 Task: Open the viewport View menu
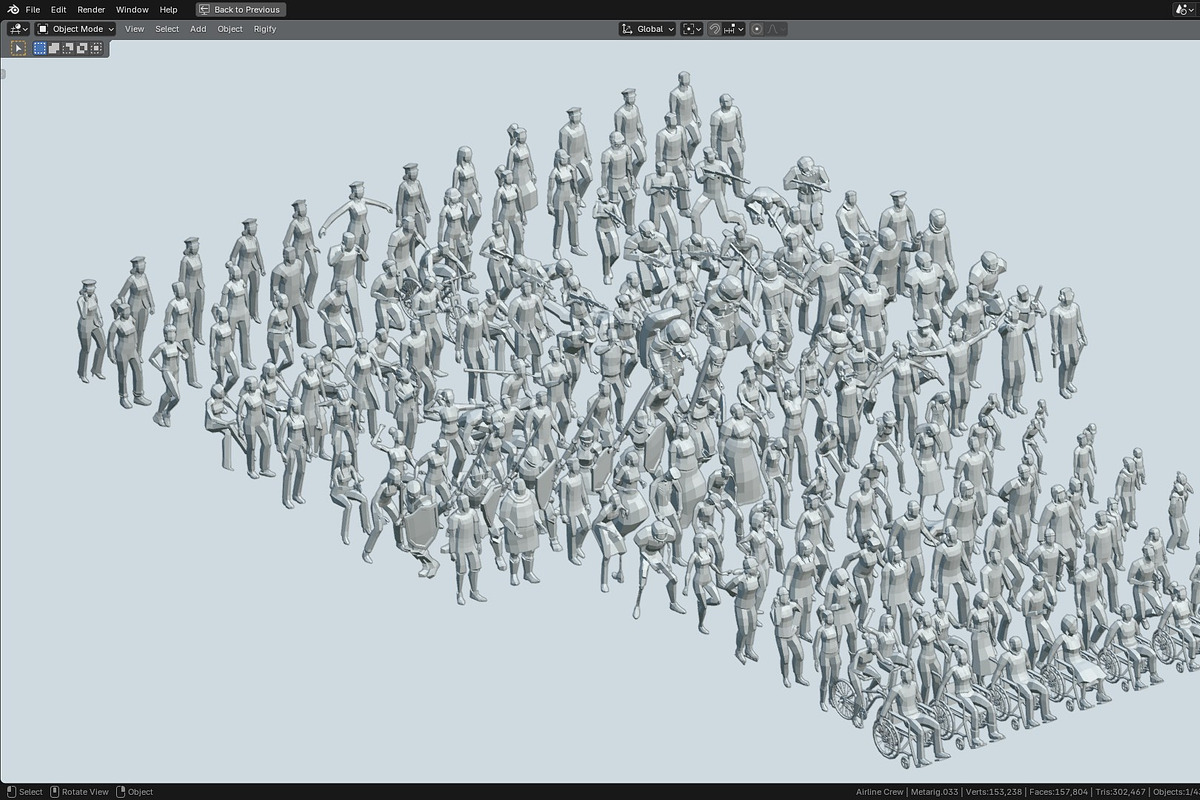(x=134, y=29)
